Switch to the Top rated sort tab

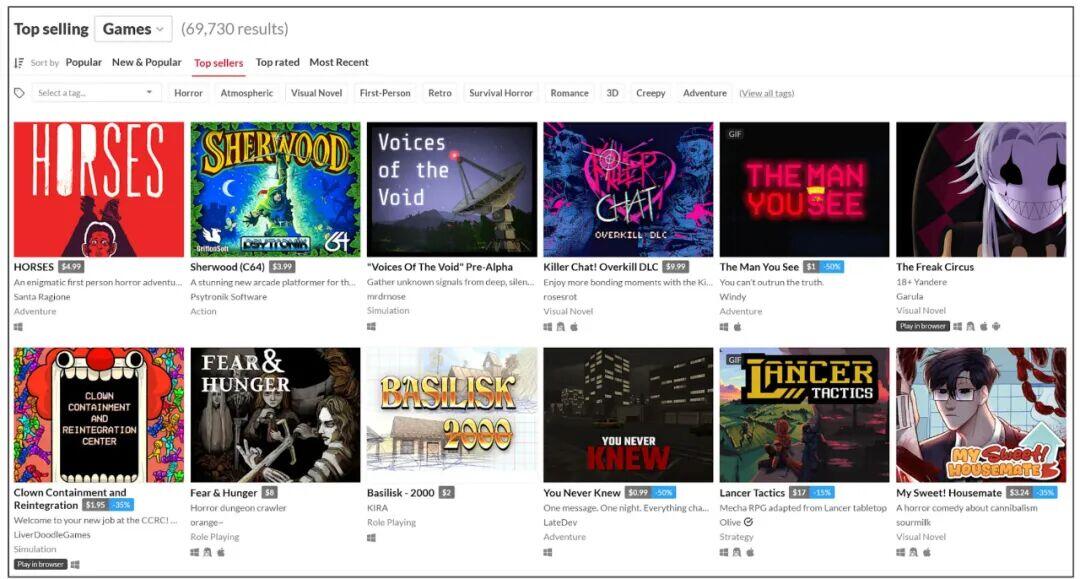278,62
